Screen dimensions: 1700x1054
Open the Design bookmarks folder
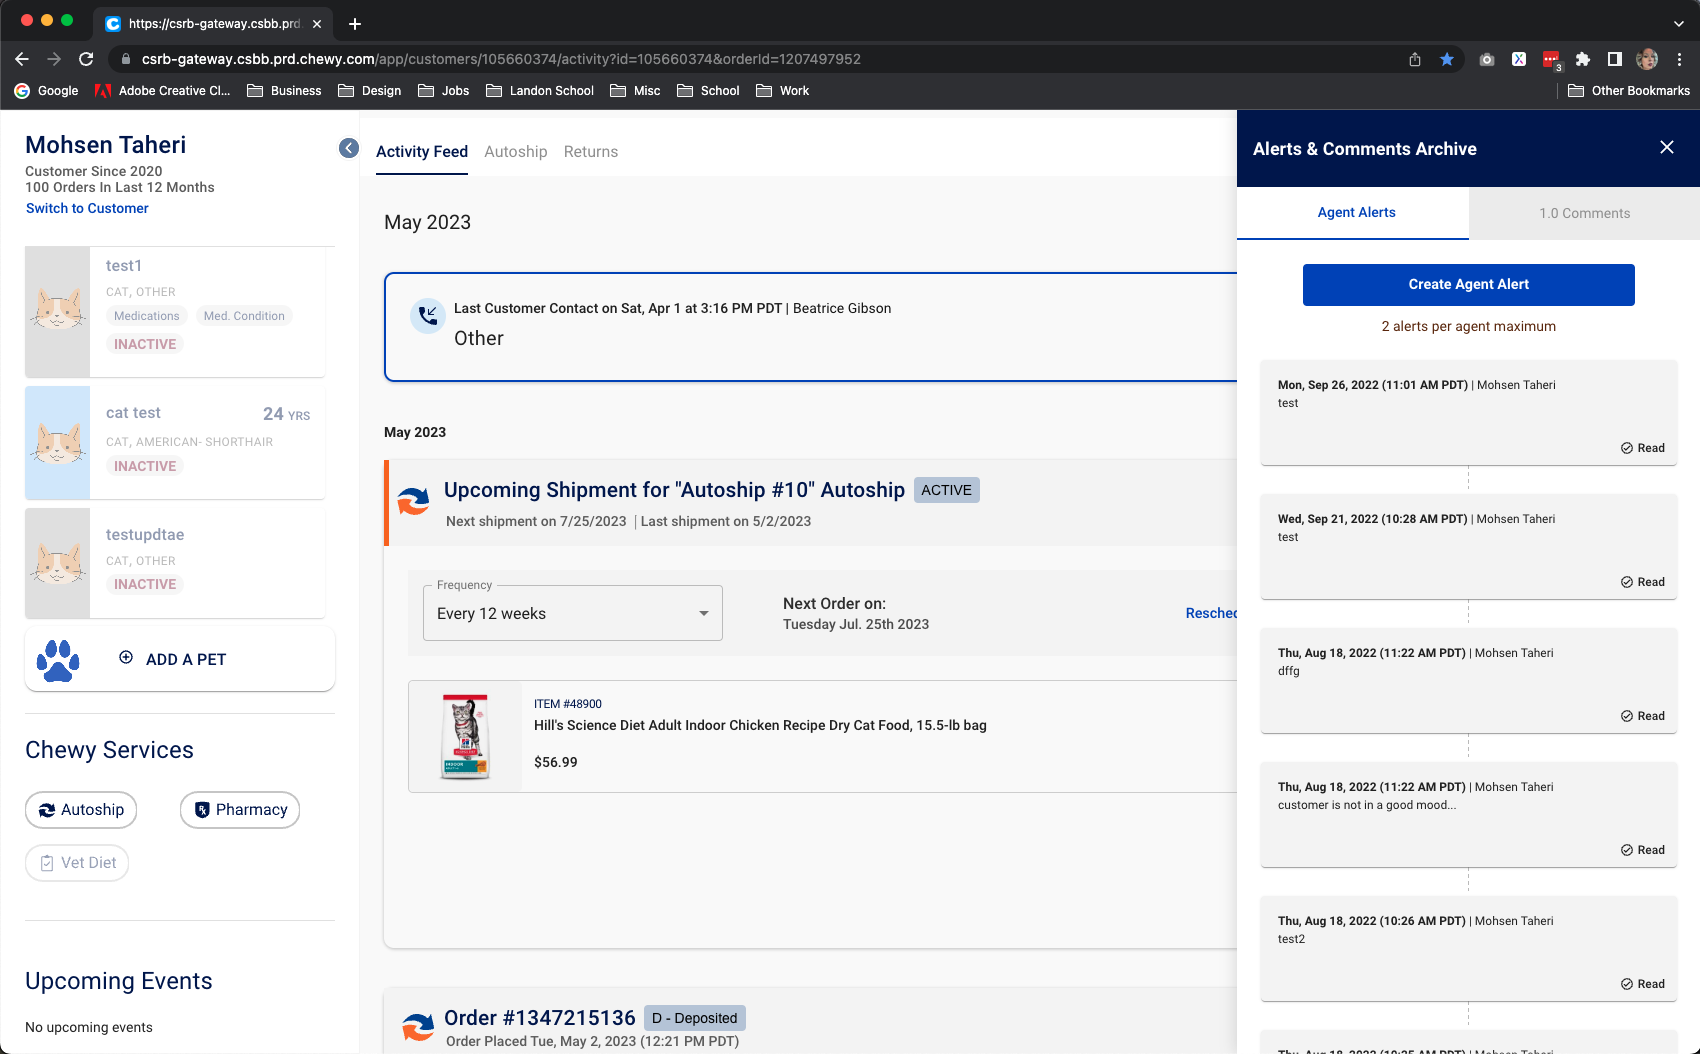370,91
